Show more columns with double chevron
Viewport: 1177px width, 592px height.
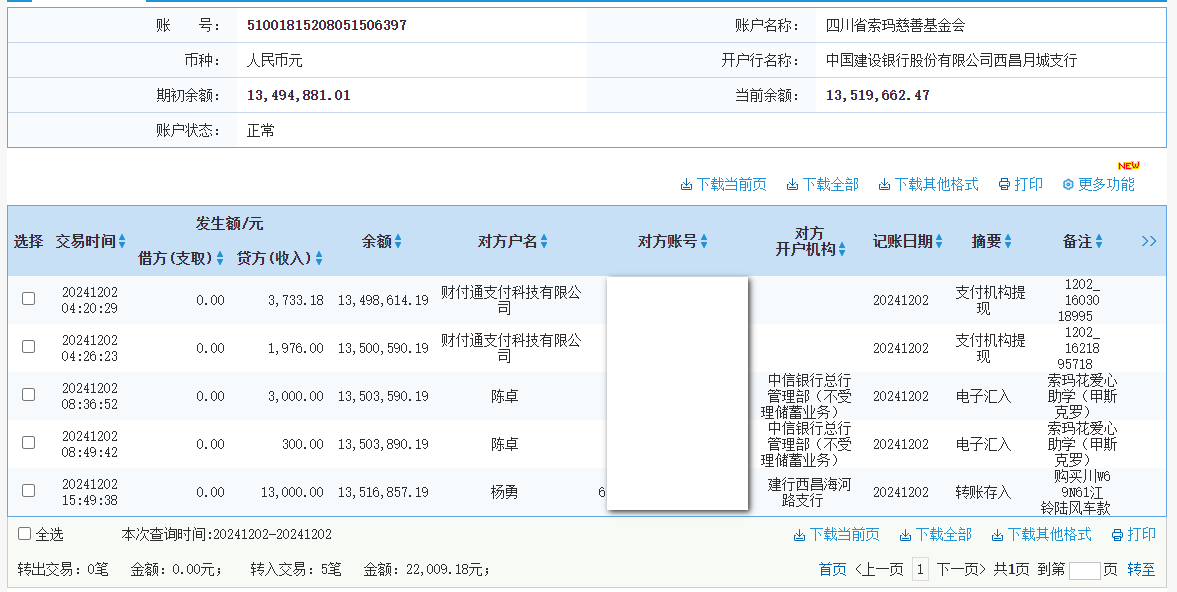[x=1148, y=241]
